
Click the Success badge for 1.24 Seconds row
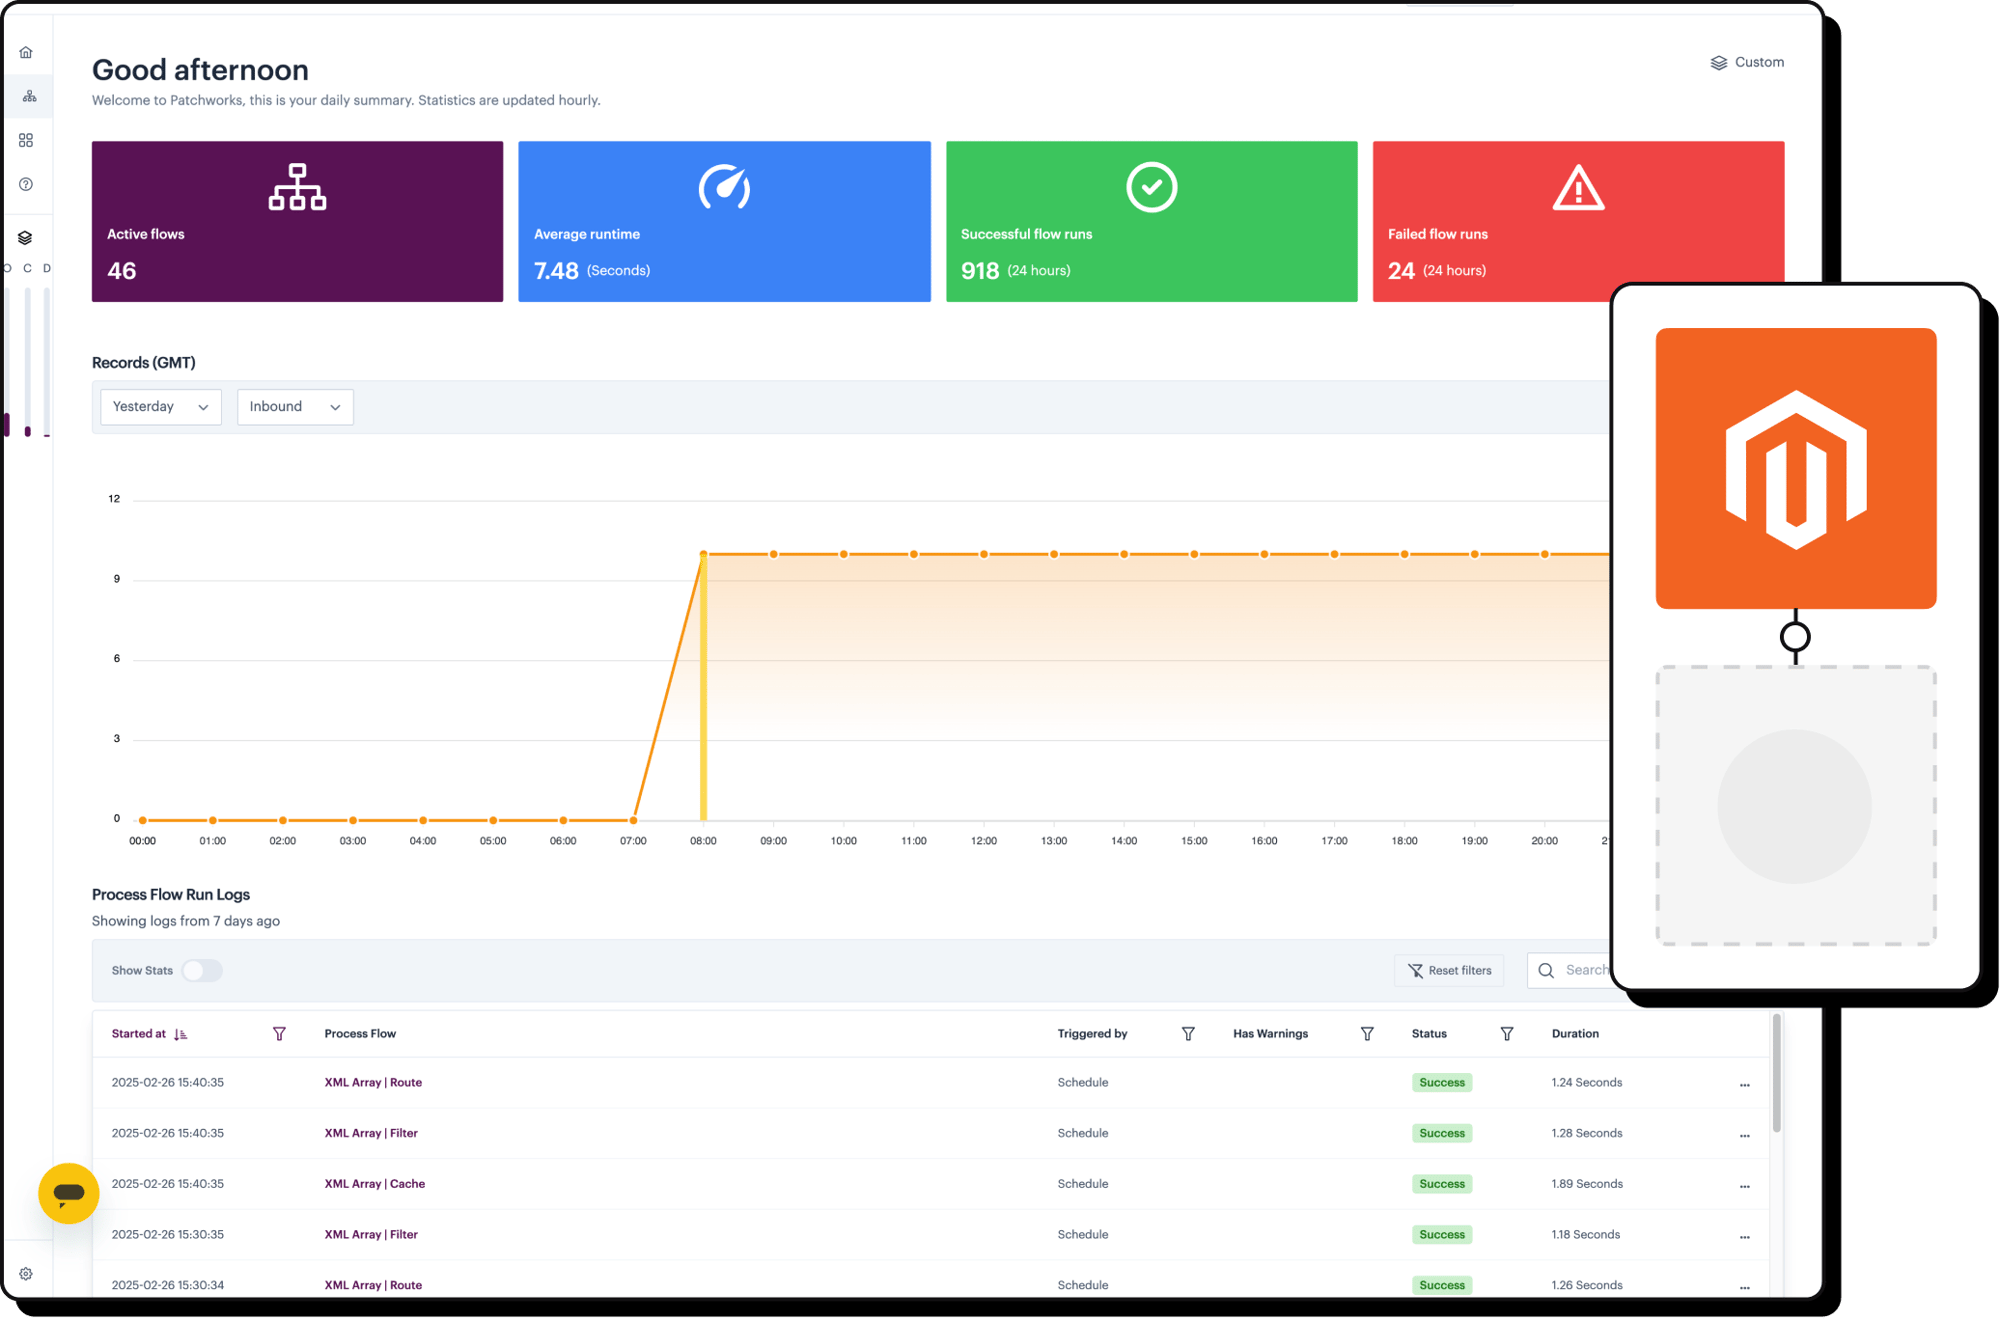1442,1083
